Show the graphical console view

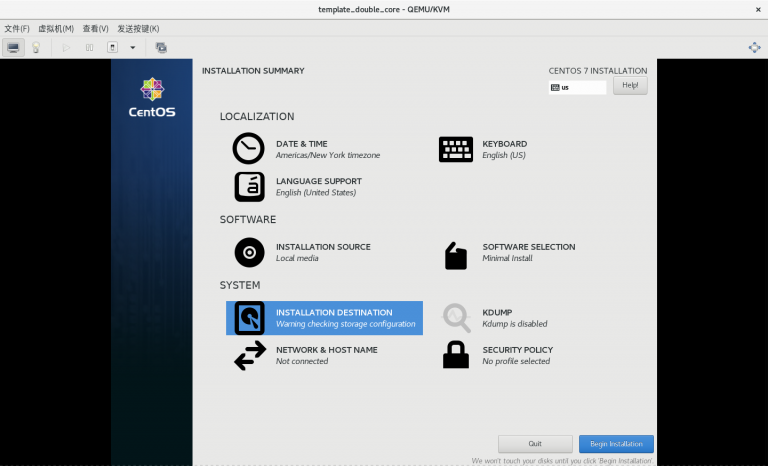(13, 48)
